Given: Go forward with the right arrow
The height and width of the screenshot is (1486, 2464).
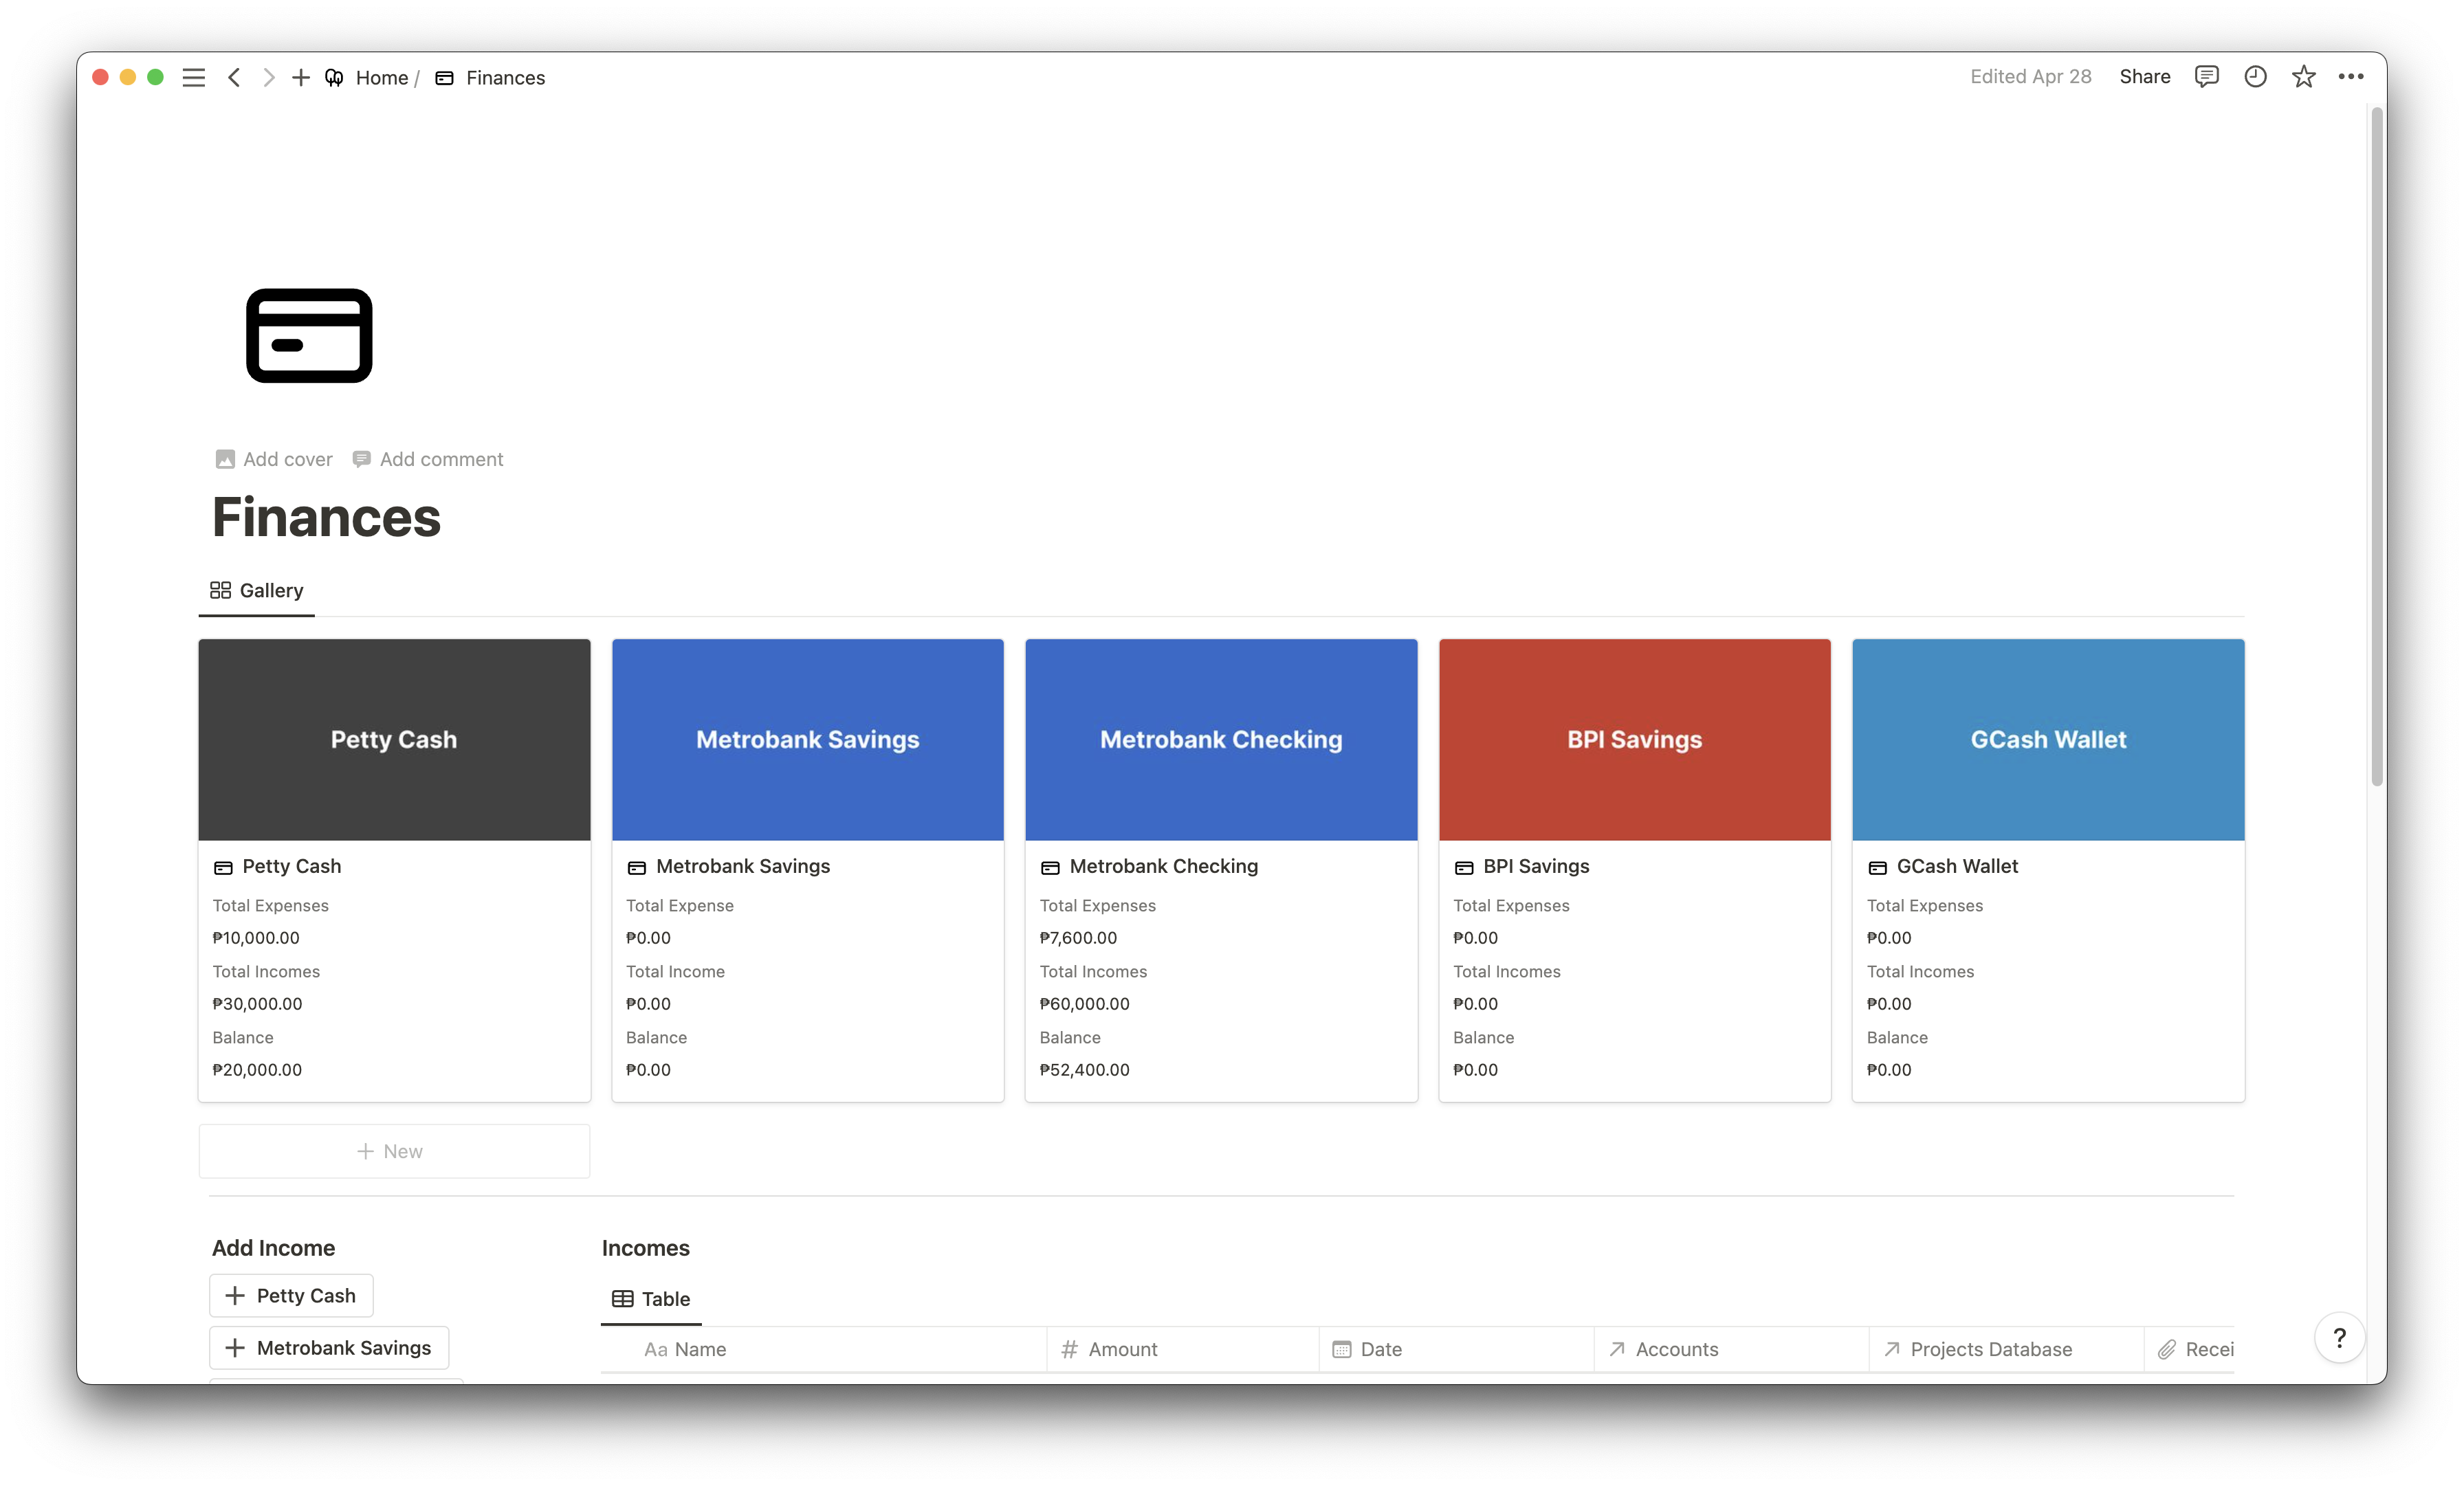Looking at the screenshot, I should click(268, 77).
